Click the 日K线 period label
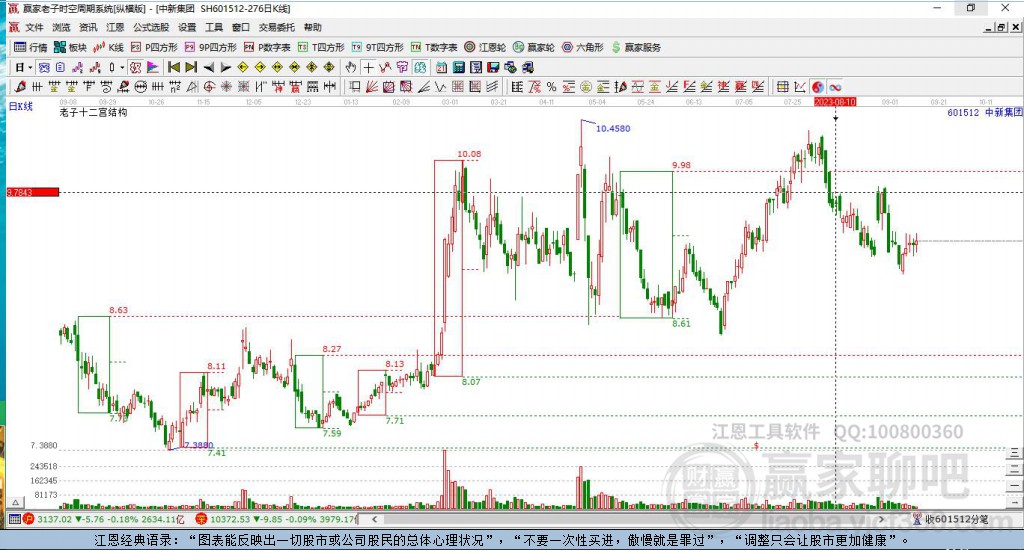Image resolution: width=1024 pixels, height=550 pixels. pos(20,106)
